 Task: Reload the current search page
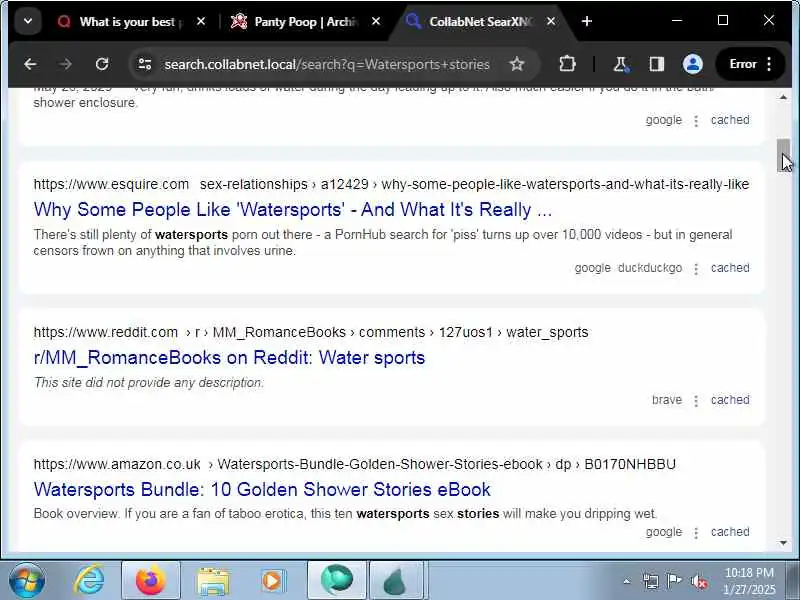[102, 64]
